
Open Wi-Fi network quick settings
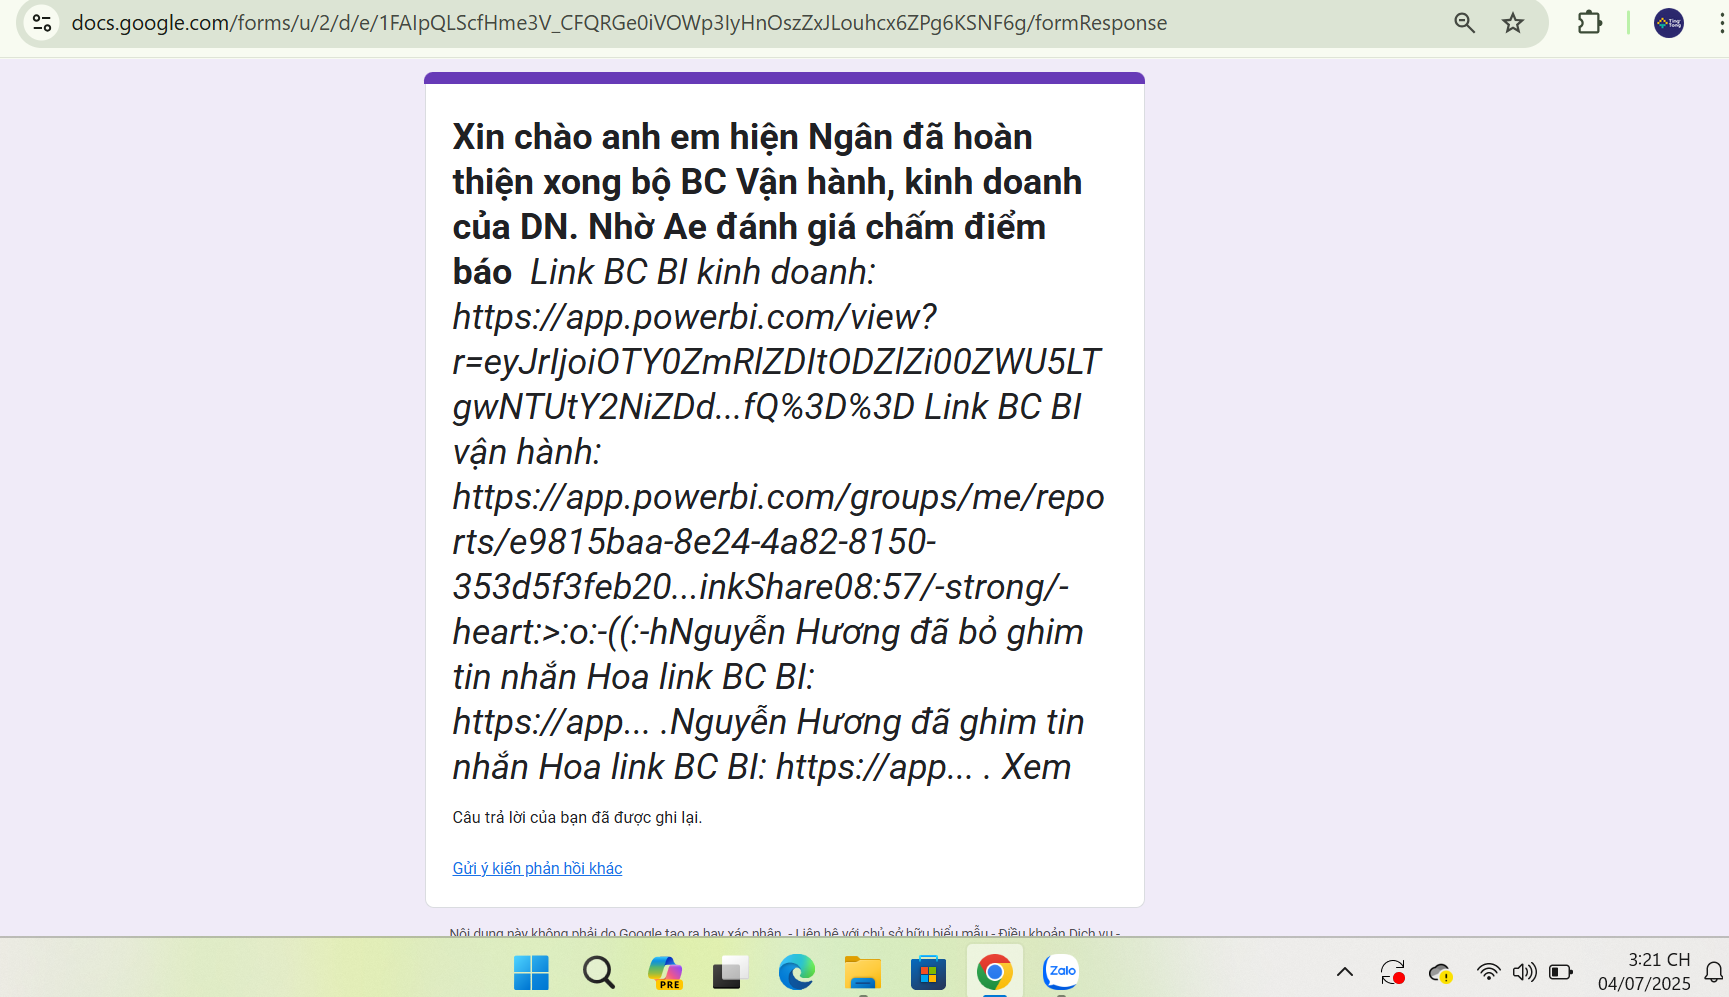(1488, 972)
